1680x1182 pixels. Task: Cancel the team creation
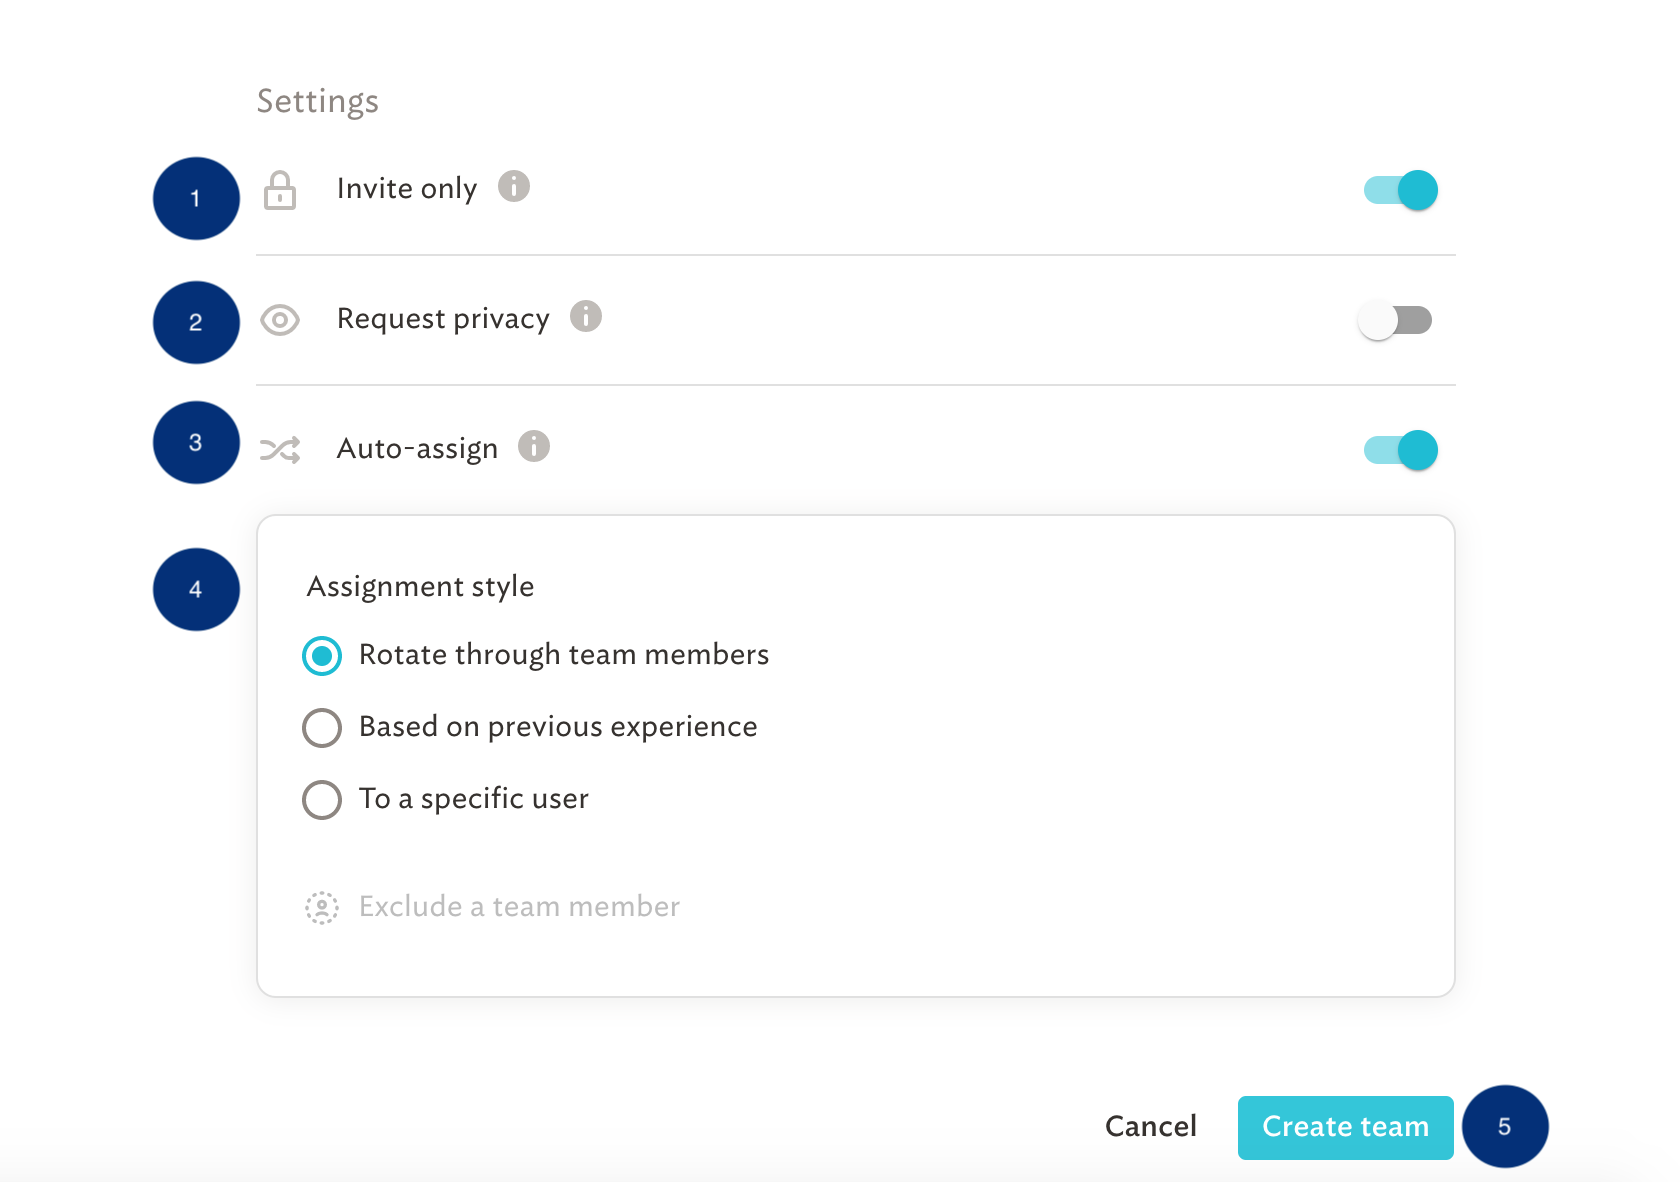point(1150,1127)
